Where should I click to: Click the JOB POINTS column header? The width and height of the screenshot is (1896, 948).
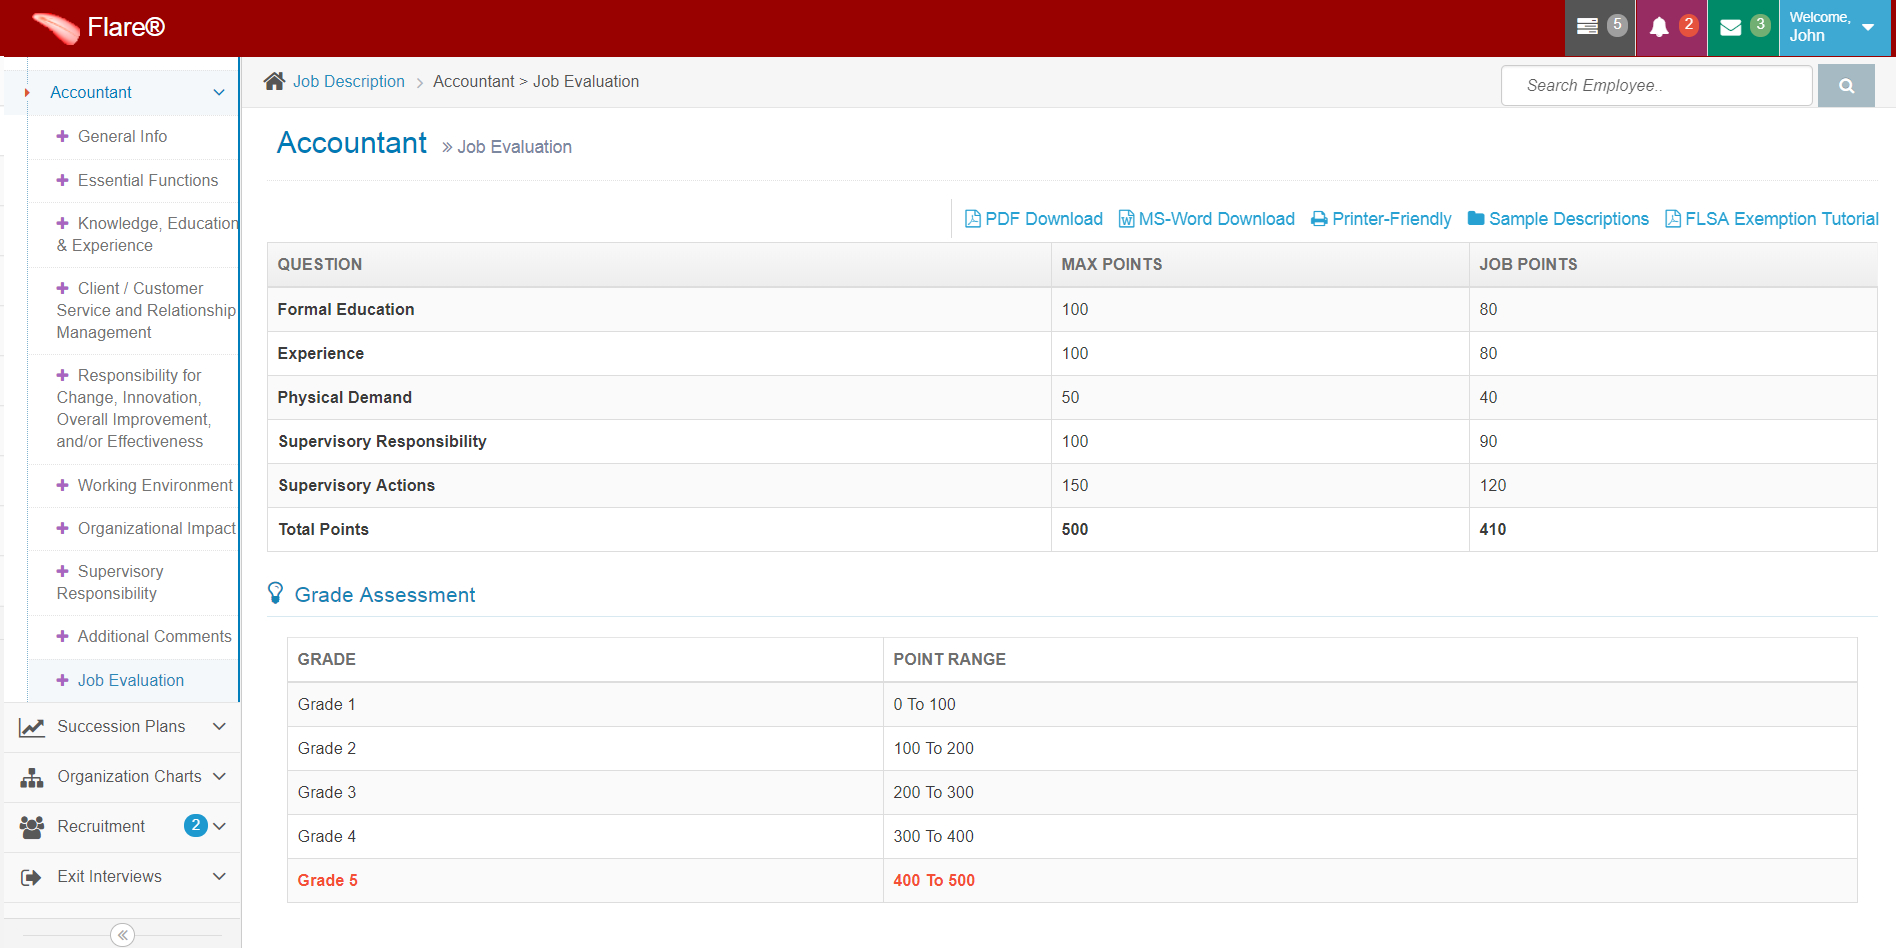point(1528,265)
